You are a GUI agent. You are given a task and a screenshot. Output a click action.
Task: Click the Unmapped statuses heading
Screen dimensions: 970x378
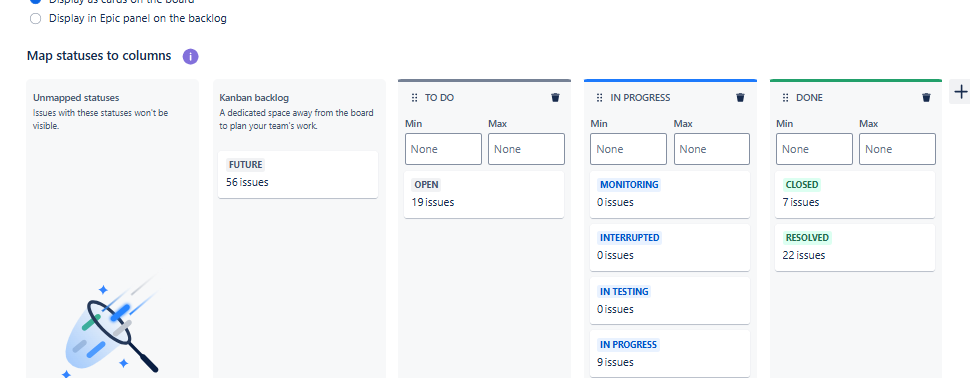[x=76, y=98]
